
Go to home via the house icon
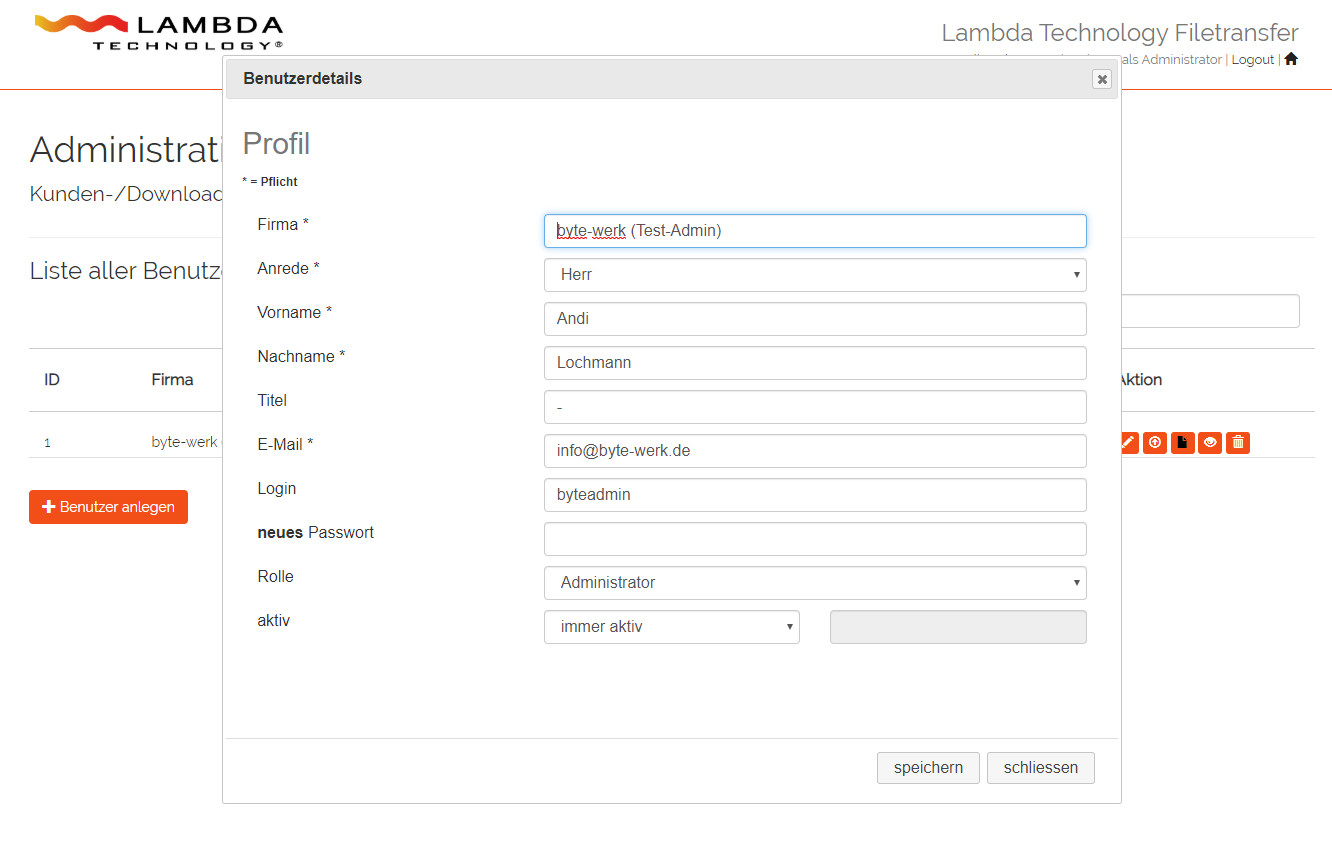[x=1291, y=59]
